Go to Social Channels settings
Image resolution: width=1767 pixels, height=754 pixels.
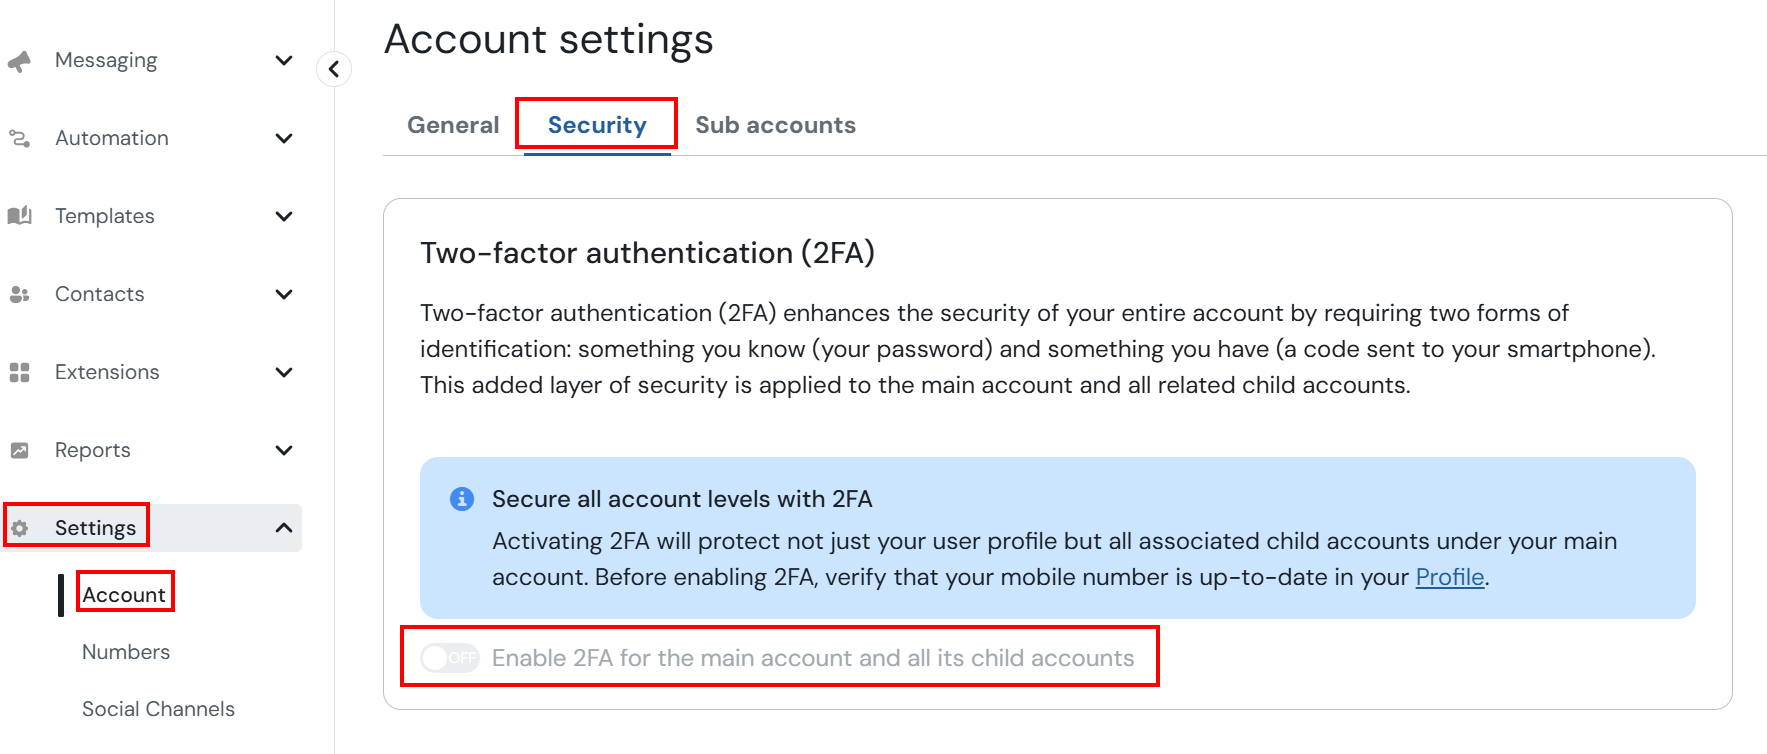pyautogui.click(x=158, y=709)
